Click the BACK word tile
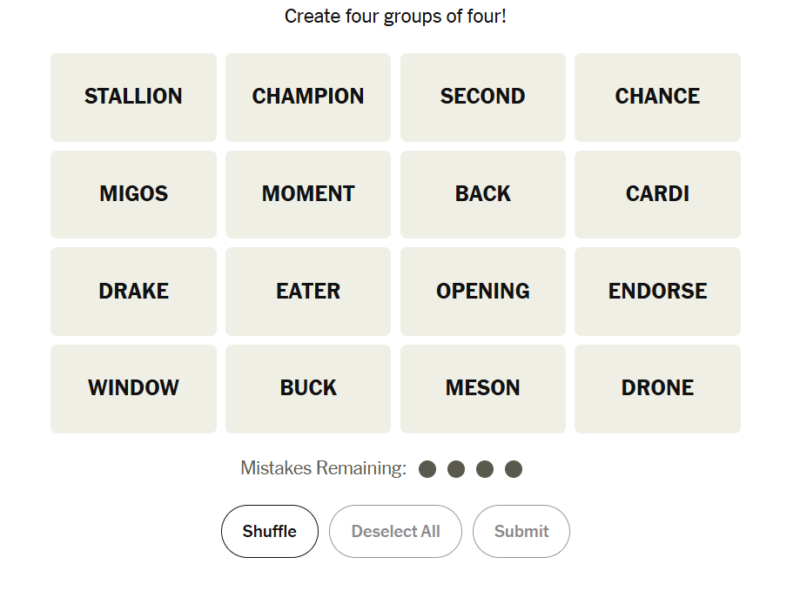The image size is (800, 591). (483, 194)
